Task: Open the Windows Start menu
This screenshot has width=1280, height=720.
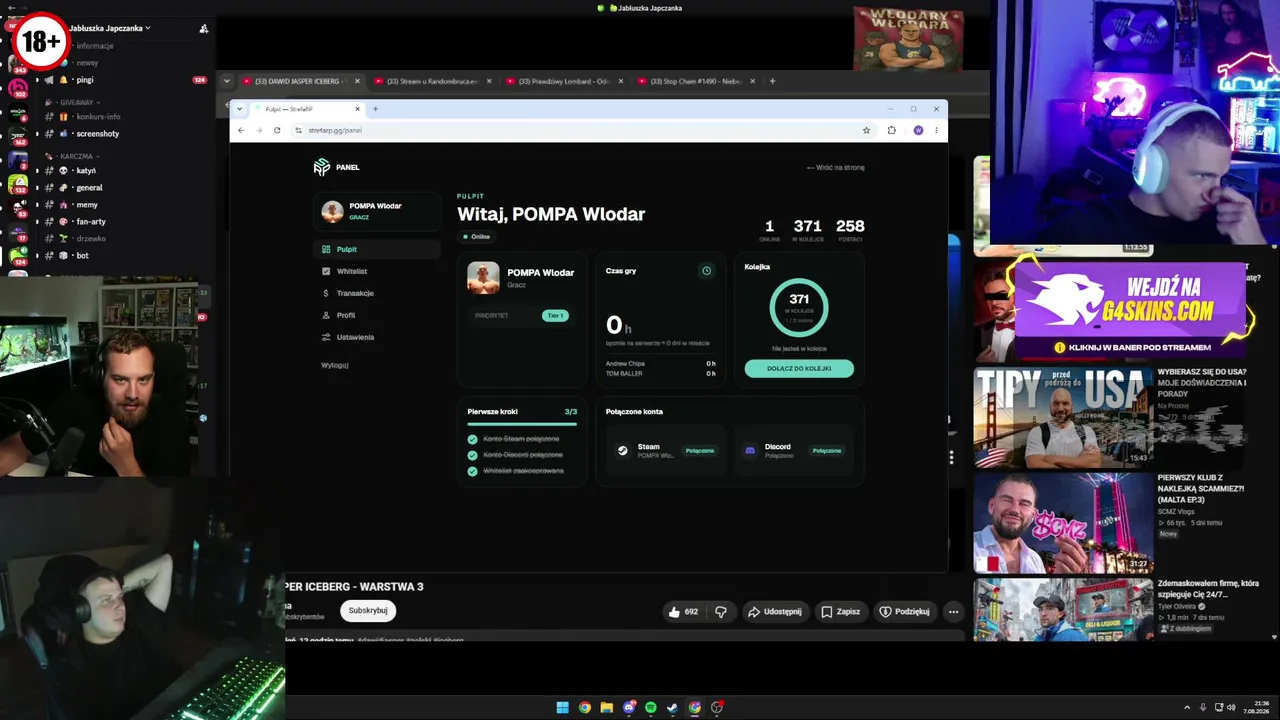Action: (563, 708)
